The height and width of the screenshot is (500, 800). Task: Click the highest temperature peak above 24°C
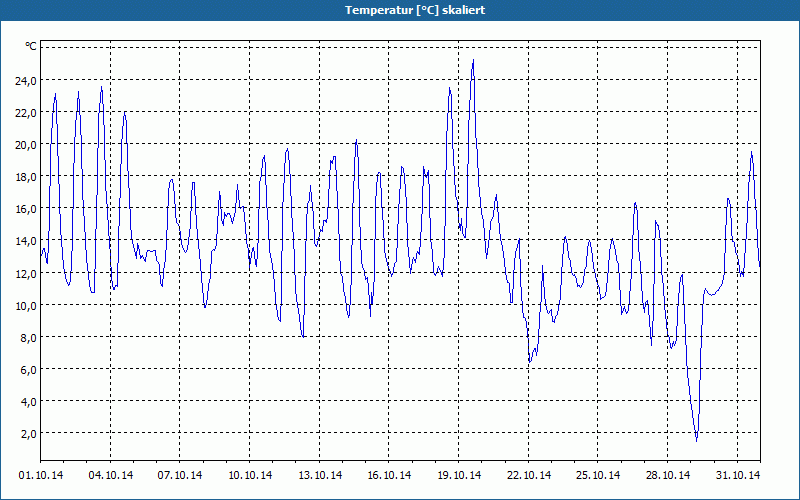(x=473, y=61)
